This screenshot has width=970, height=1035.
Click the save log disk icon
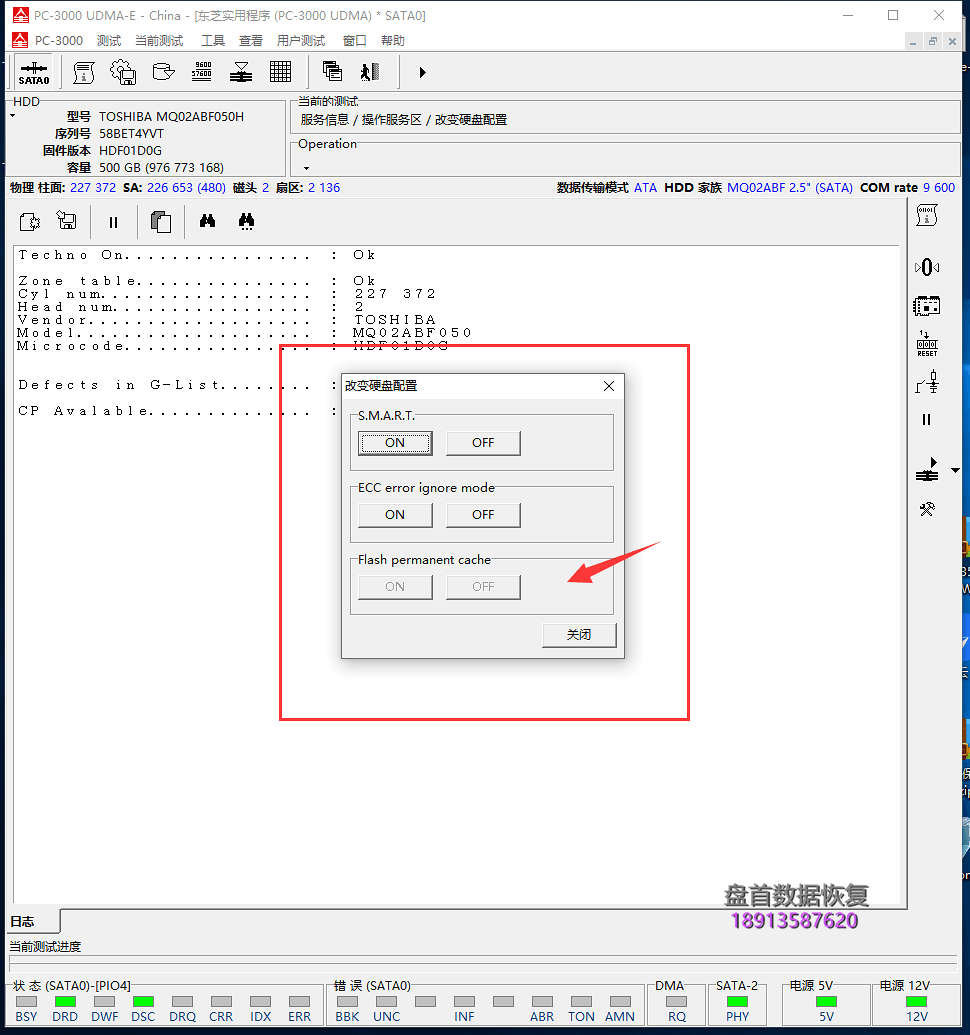pos(67,220)
